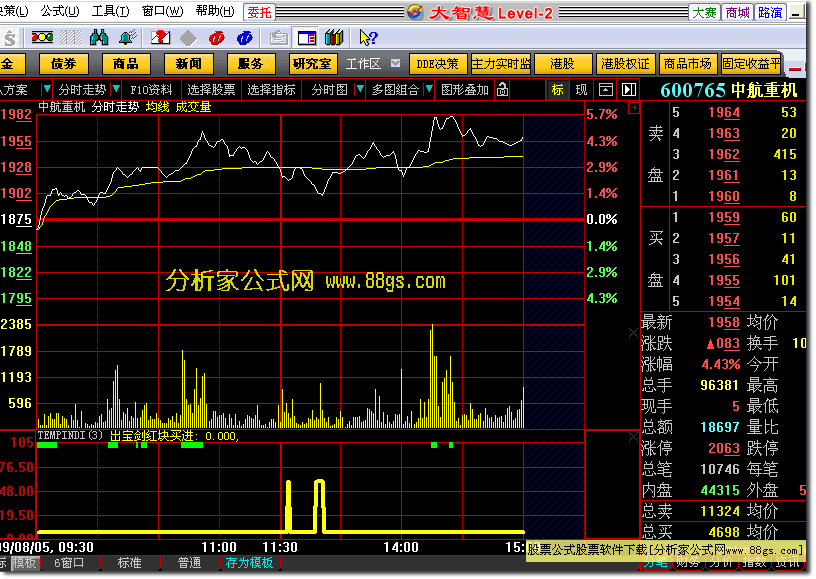Image resolution: width=816 pixels, height=579 pixels.
Task: Select the 普通 bottom tab
Action: coord(189,562)
